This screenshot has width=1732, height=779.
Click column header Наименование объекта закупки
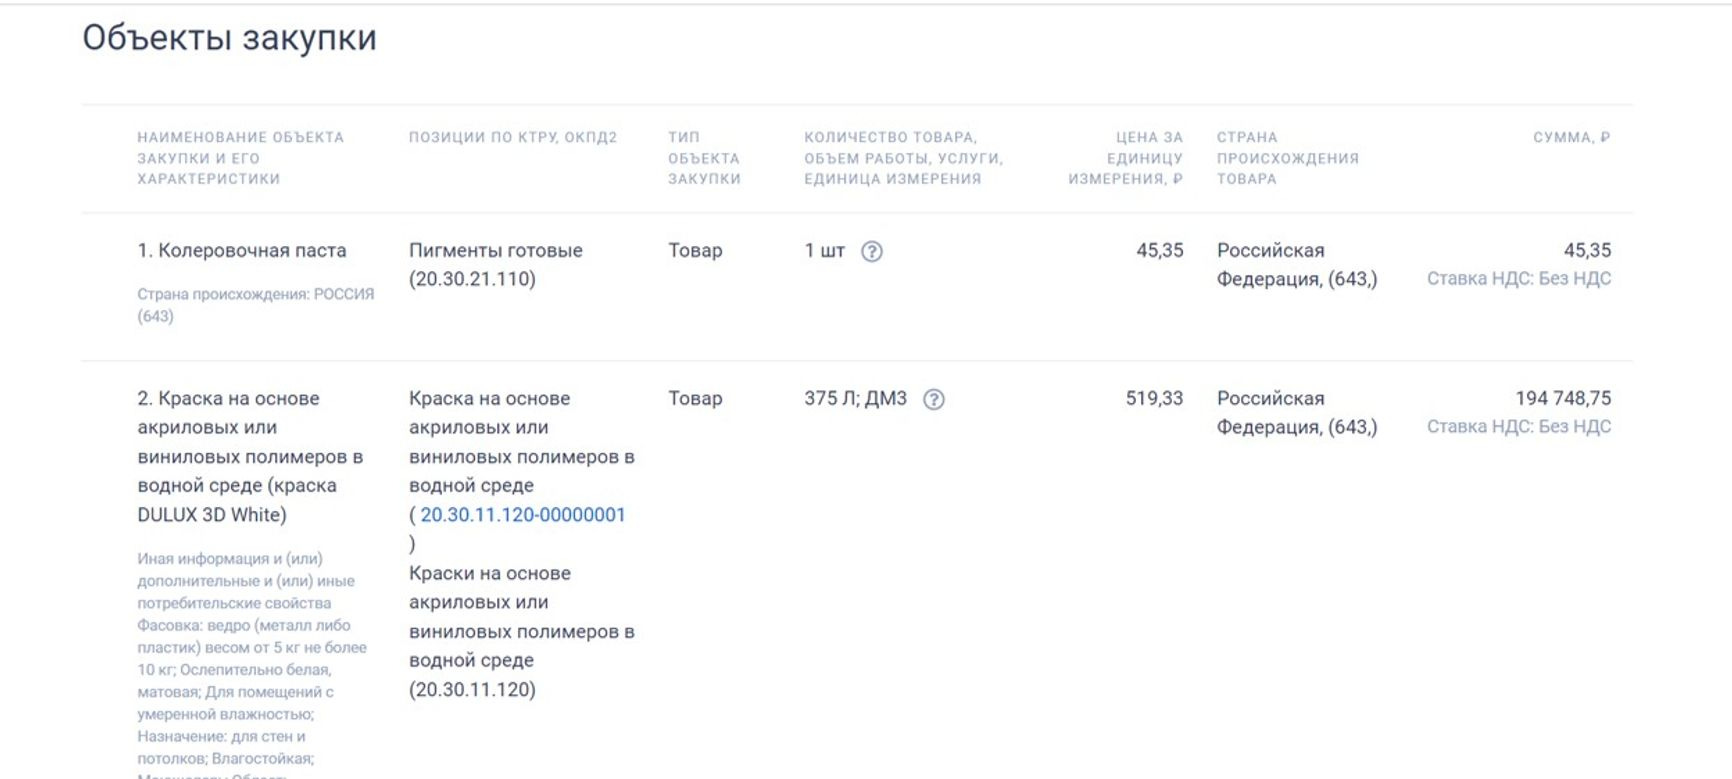(x=240, y=158)
